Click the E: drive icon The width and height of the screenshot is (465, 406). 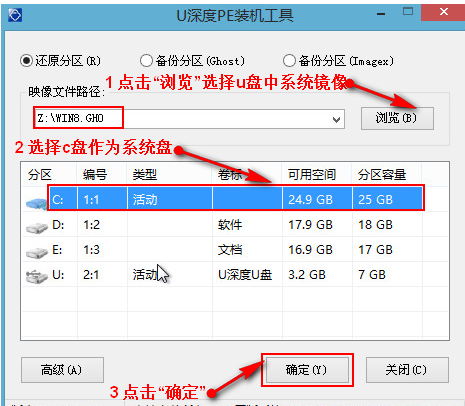tap(37, 253)
